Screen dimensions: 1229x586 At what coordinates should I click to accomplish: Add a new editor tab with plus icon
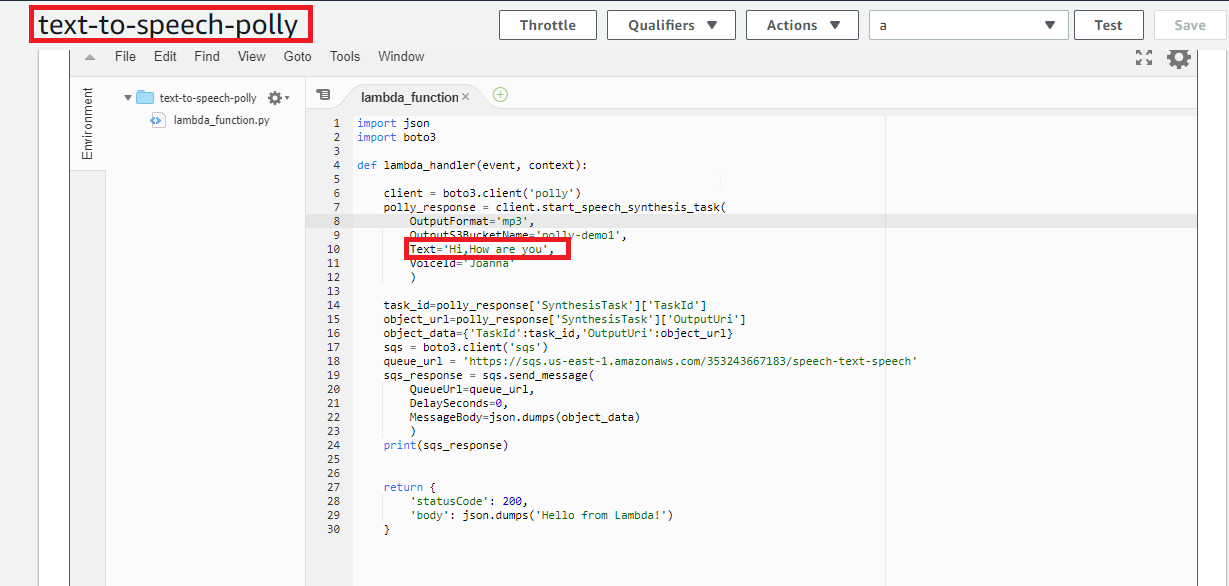[x=500, y=95]
